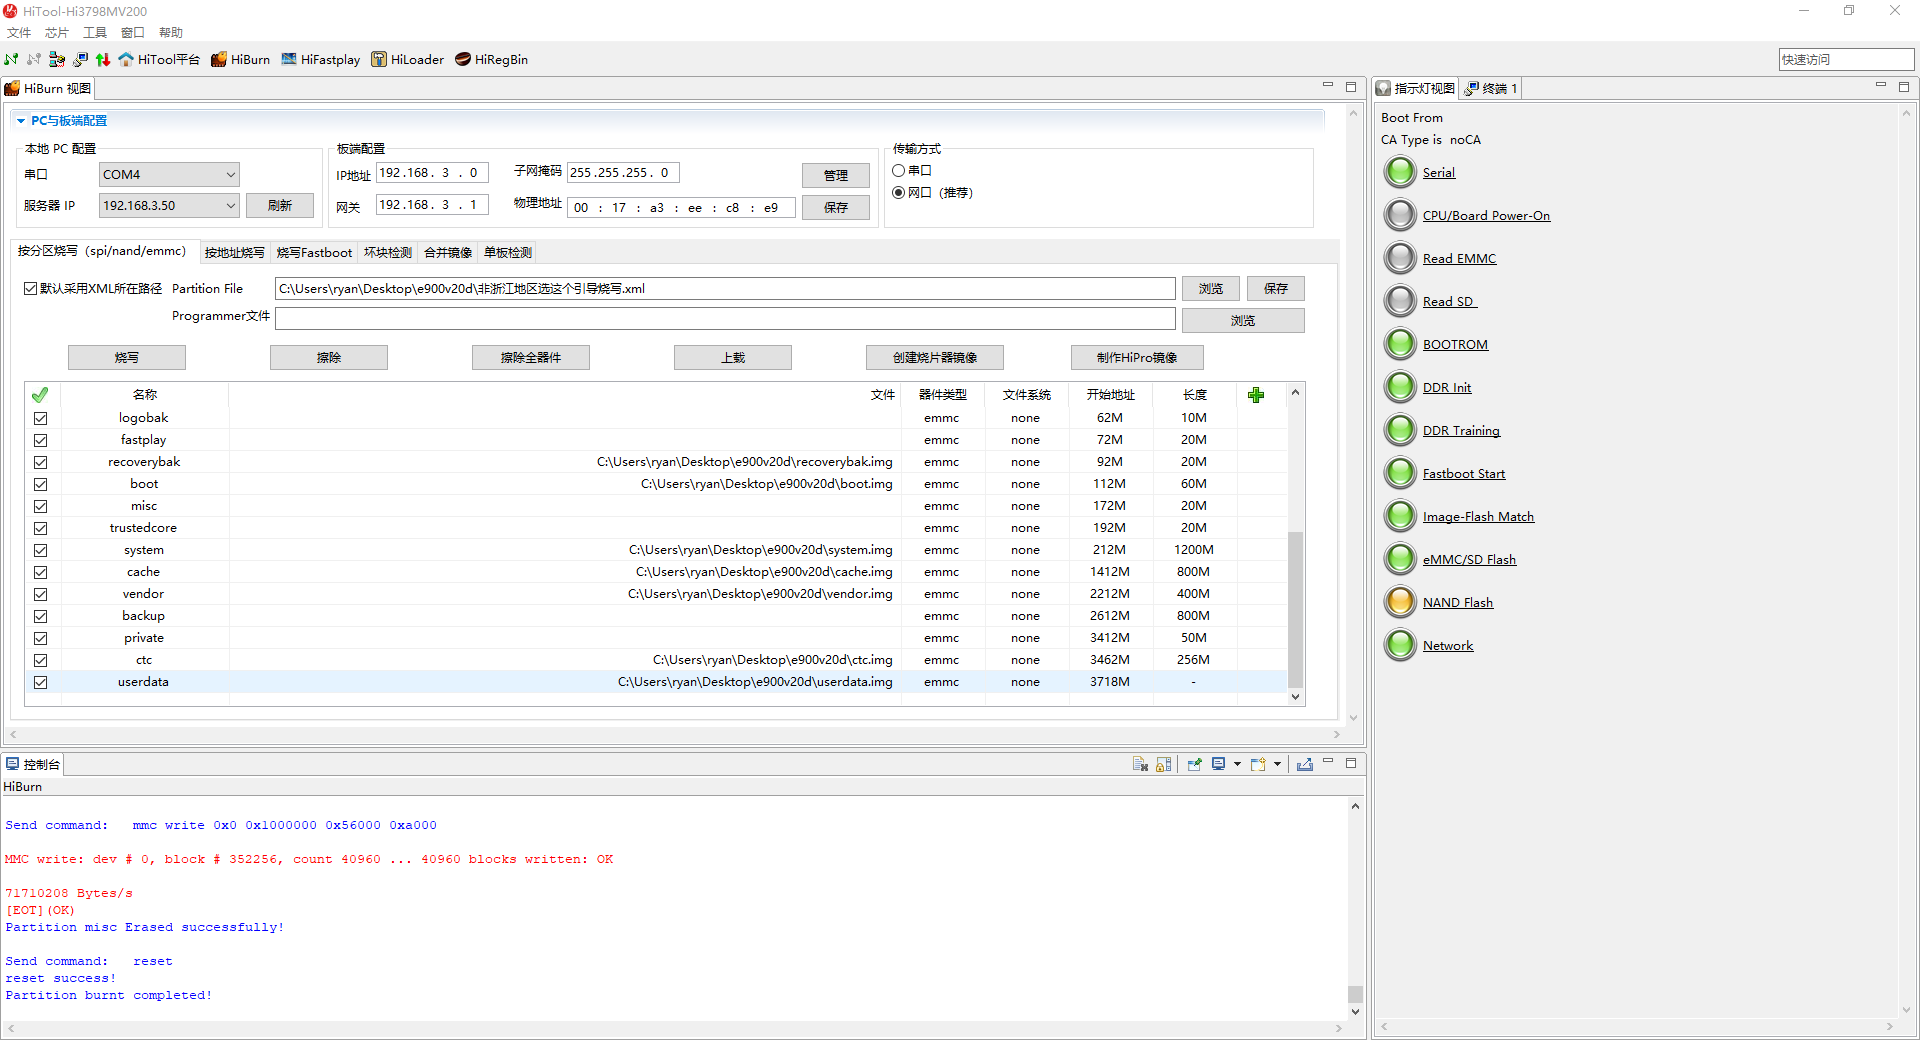Click the green check select-all header icon

coord(40,395)
